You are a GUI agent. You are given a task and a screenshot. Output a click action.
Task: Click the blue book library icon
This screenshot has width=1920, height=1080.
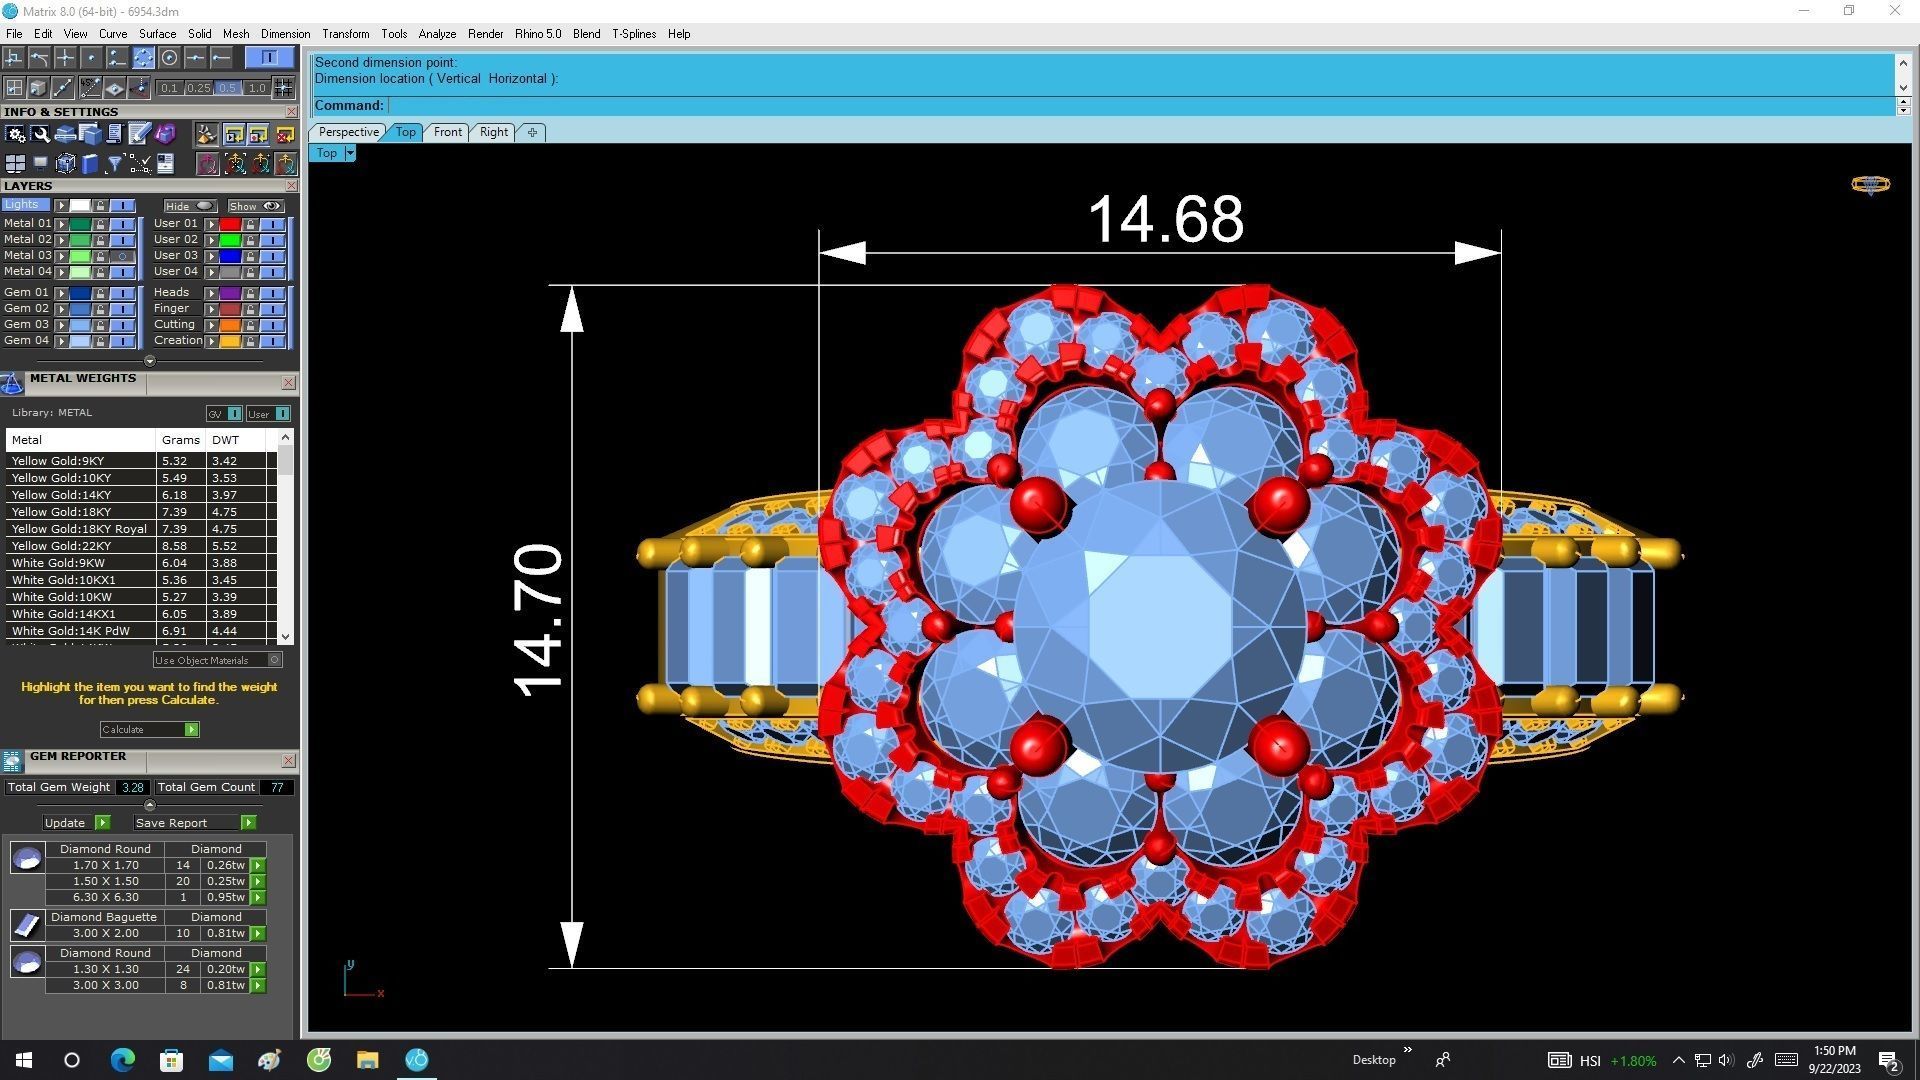point(90,163)
